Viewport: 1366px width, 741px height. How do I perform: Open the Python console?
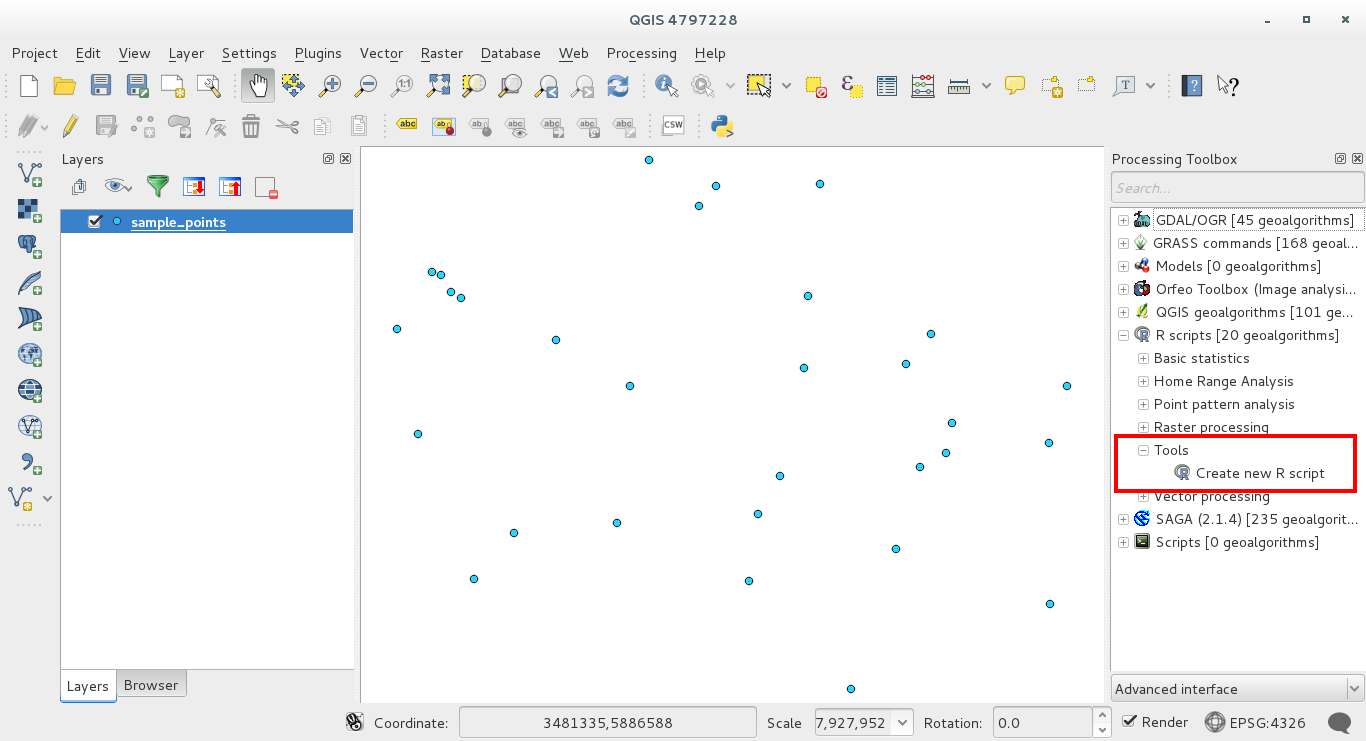tap(721, 126)
